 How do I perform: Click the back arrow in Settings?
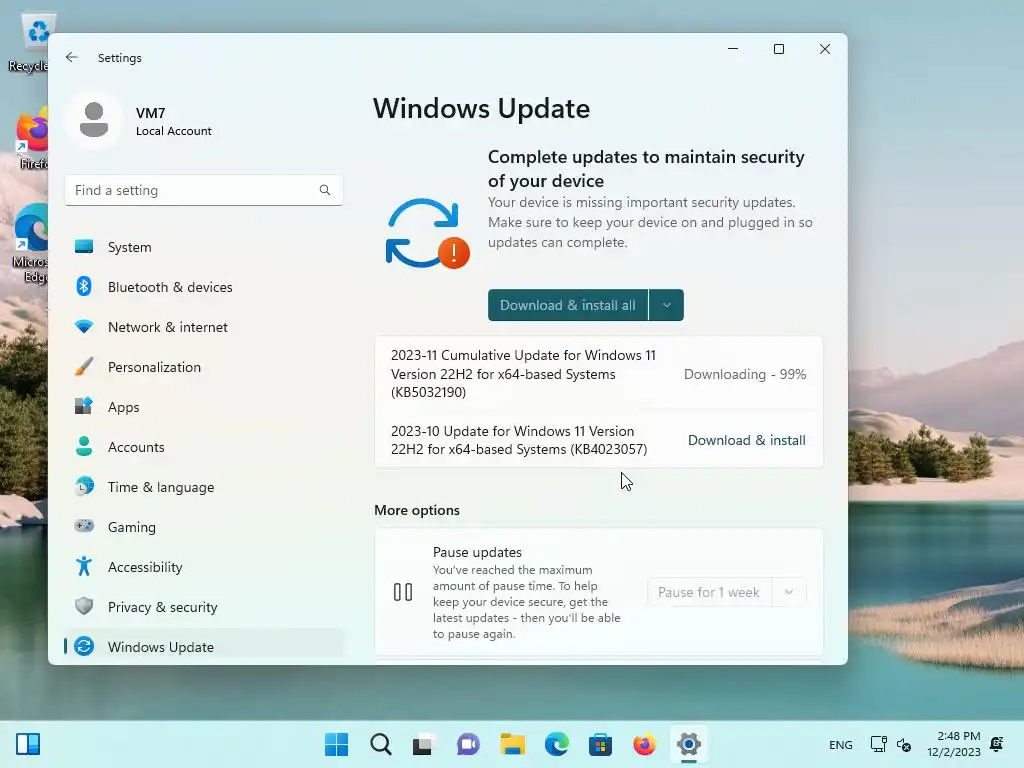click(x=72, y=57)
